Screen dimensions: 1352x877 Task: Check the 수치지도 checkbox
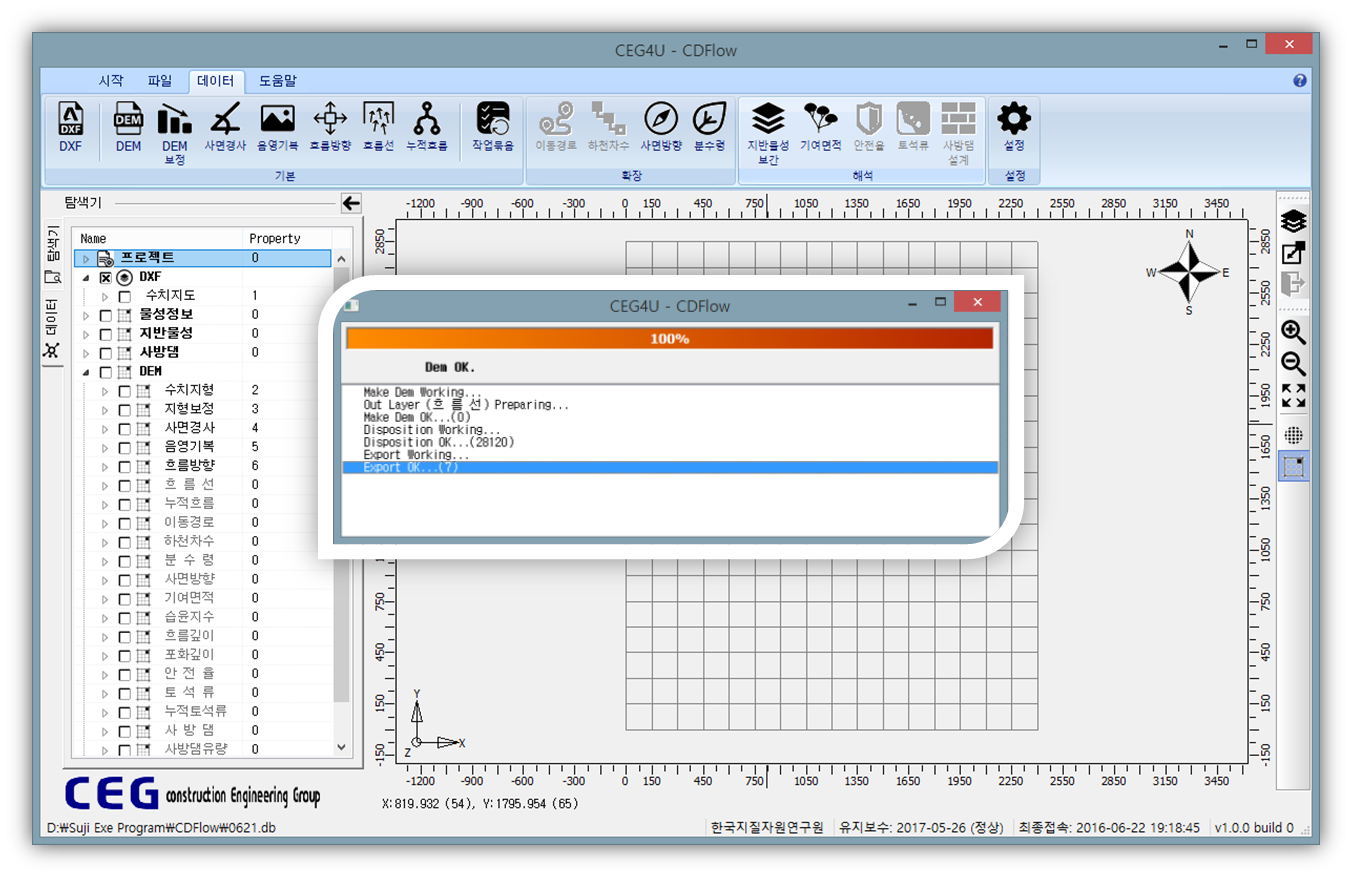tap(125, 296)
